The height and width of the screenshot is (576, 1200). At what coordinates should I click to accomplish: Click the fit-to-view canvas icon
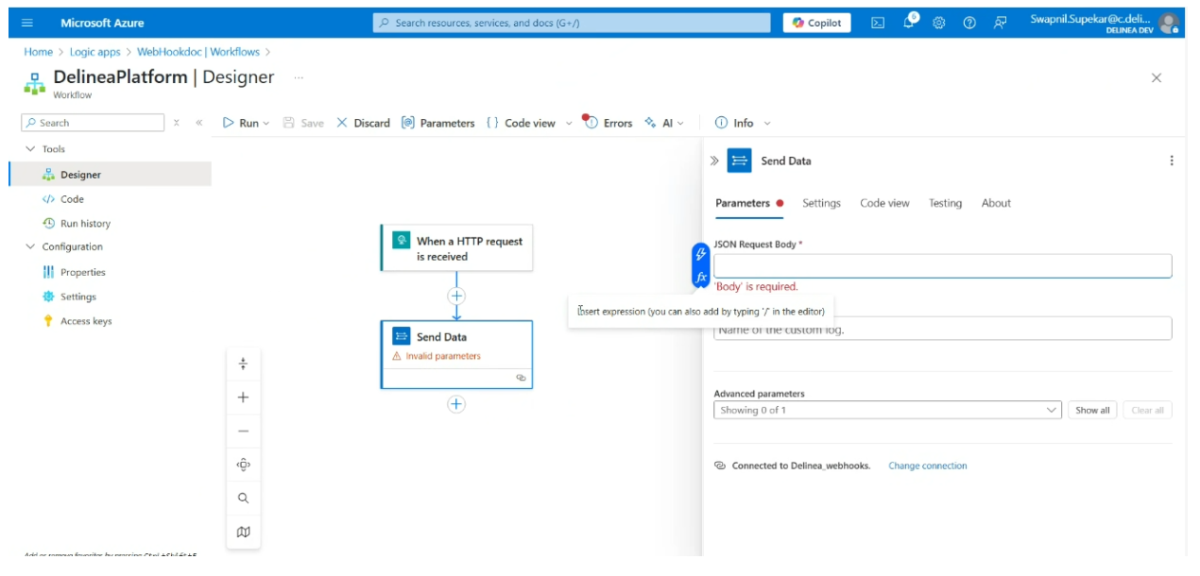[243, 465]
